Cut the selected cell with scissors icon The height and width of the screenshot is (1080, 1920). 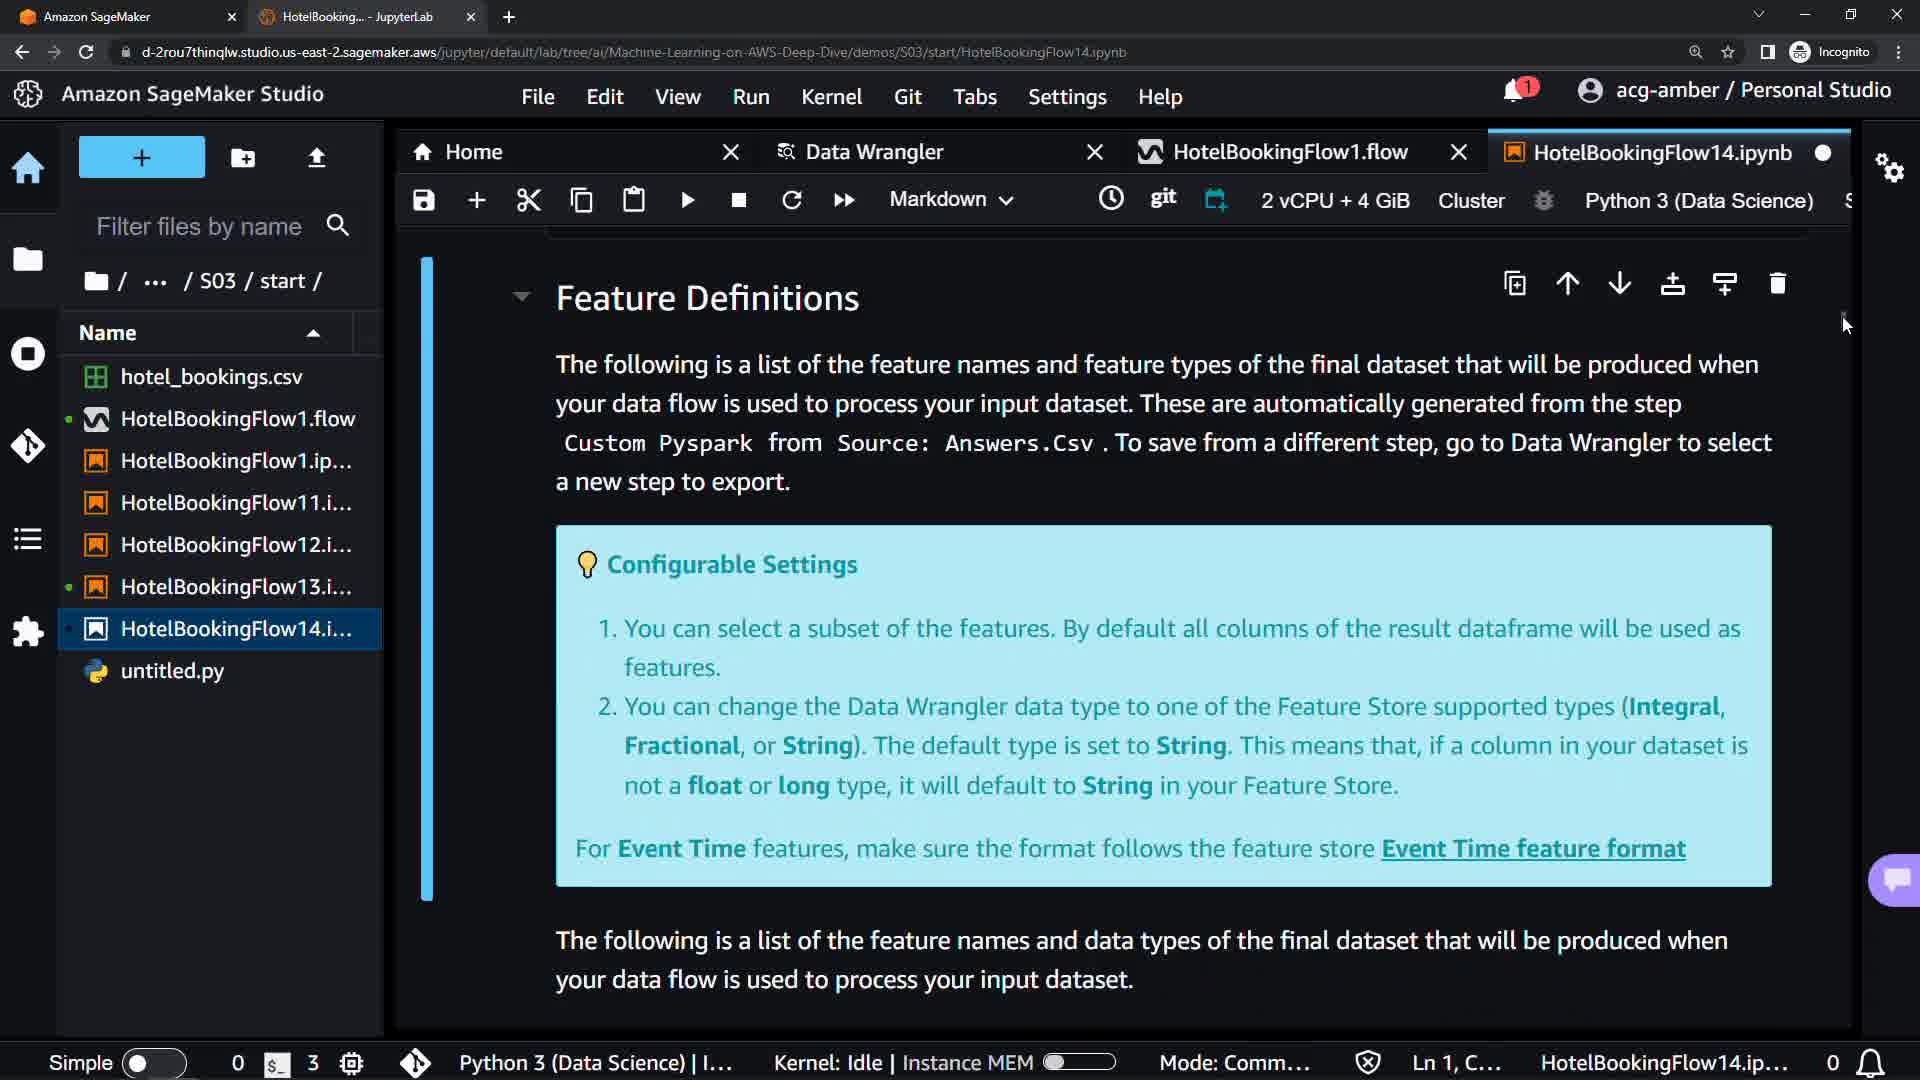528,200
